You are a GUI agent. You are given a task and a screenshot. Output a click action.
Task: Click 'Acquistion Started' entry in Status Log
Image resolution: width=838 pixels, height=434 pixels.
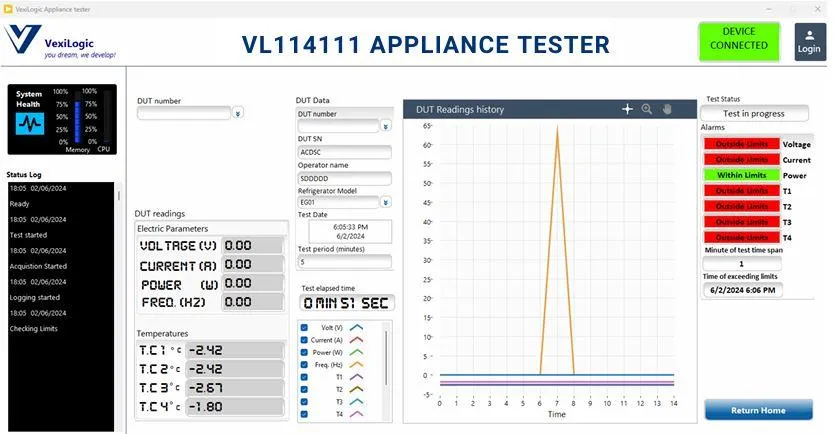click(x=38, y=266)
